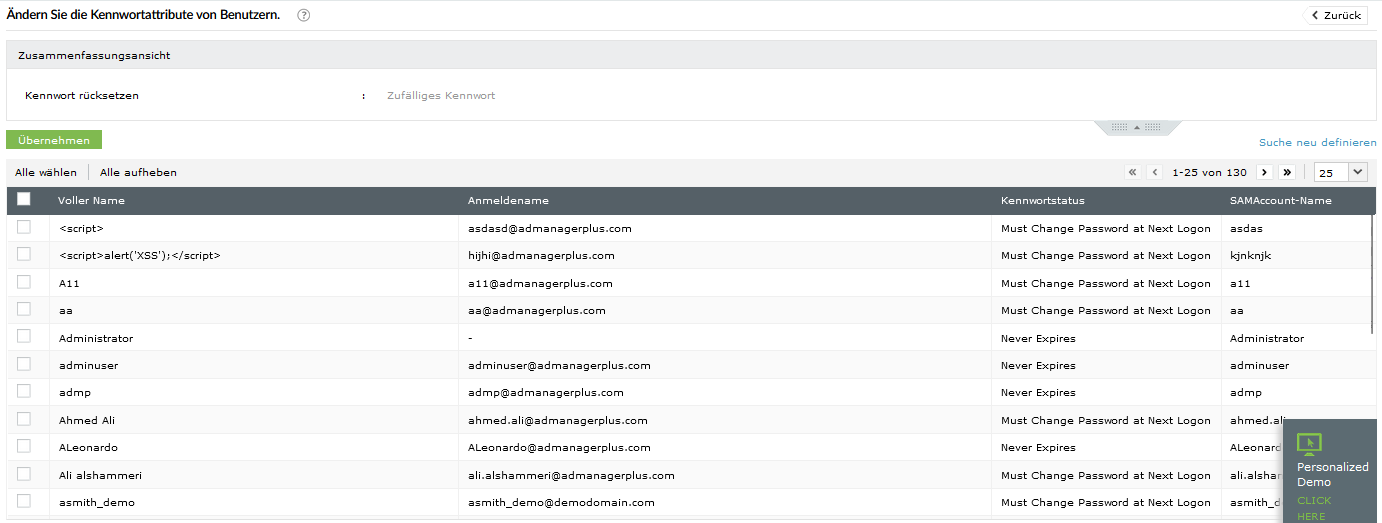Sort by Voller Name column header

pos(91,200)
